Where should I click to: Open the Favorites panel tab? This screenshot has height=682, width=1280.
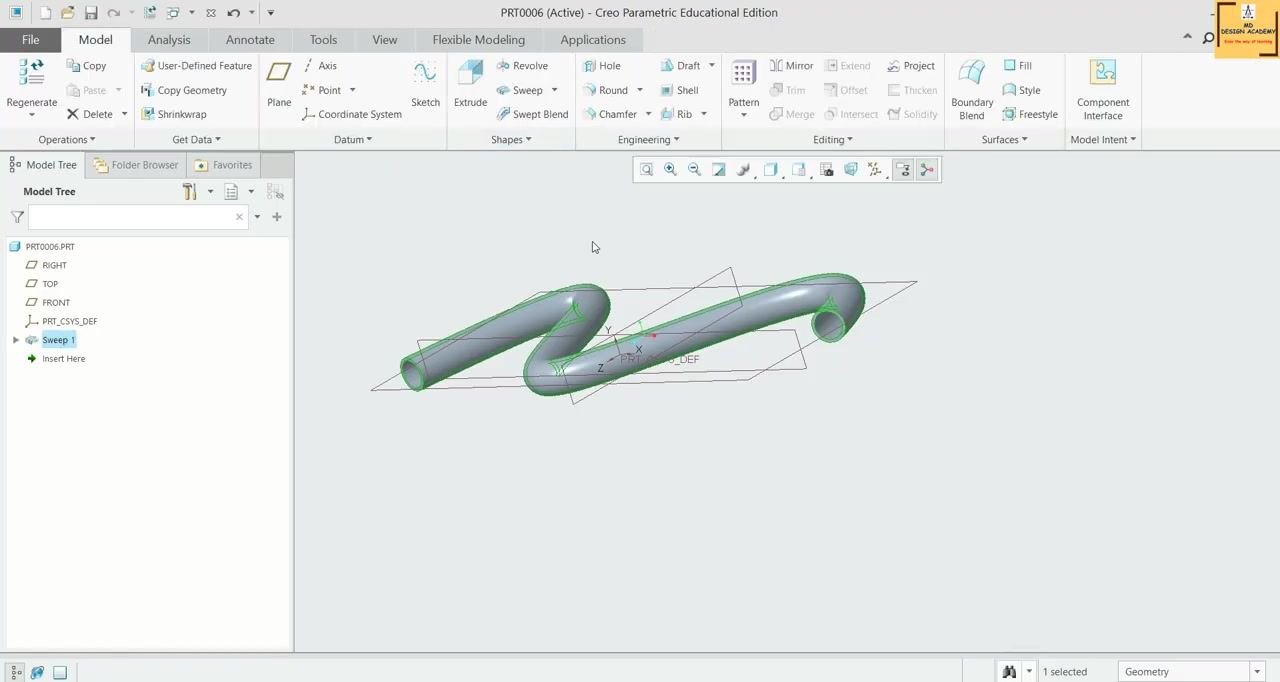[x=223, y=165]
